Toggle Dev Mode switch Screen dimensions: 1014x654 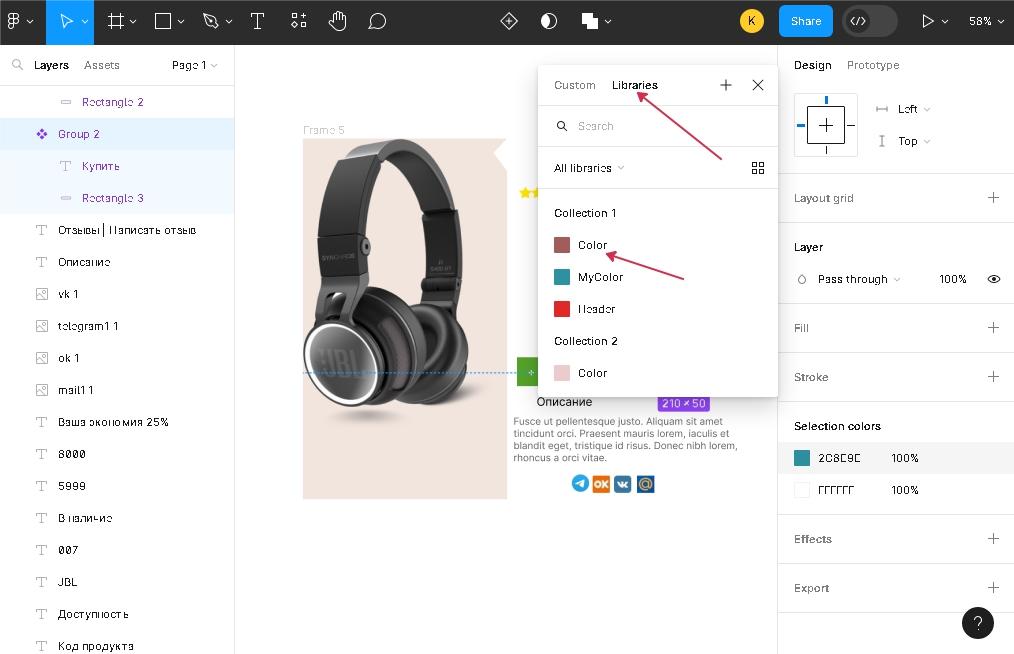pos(869,21)
